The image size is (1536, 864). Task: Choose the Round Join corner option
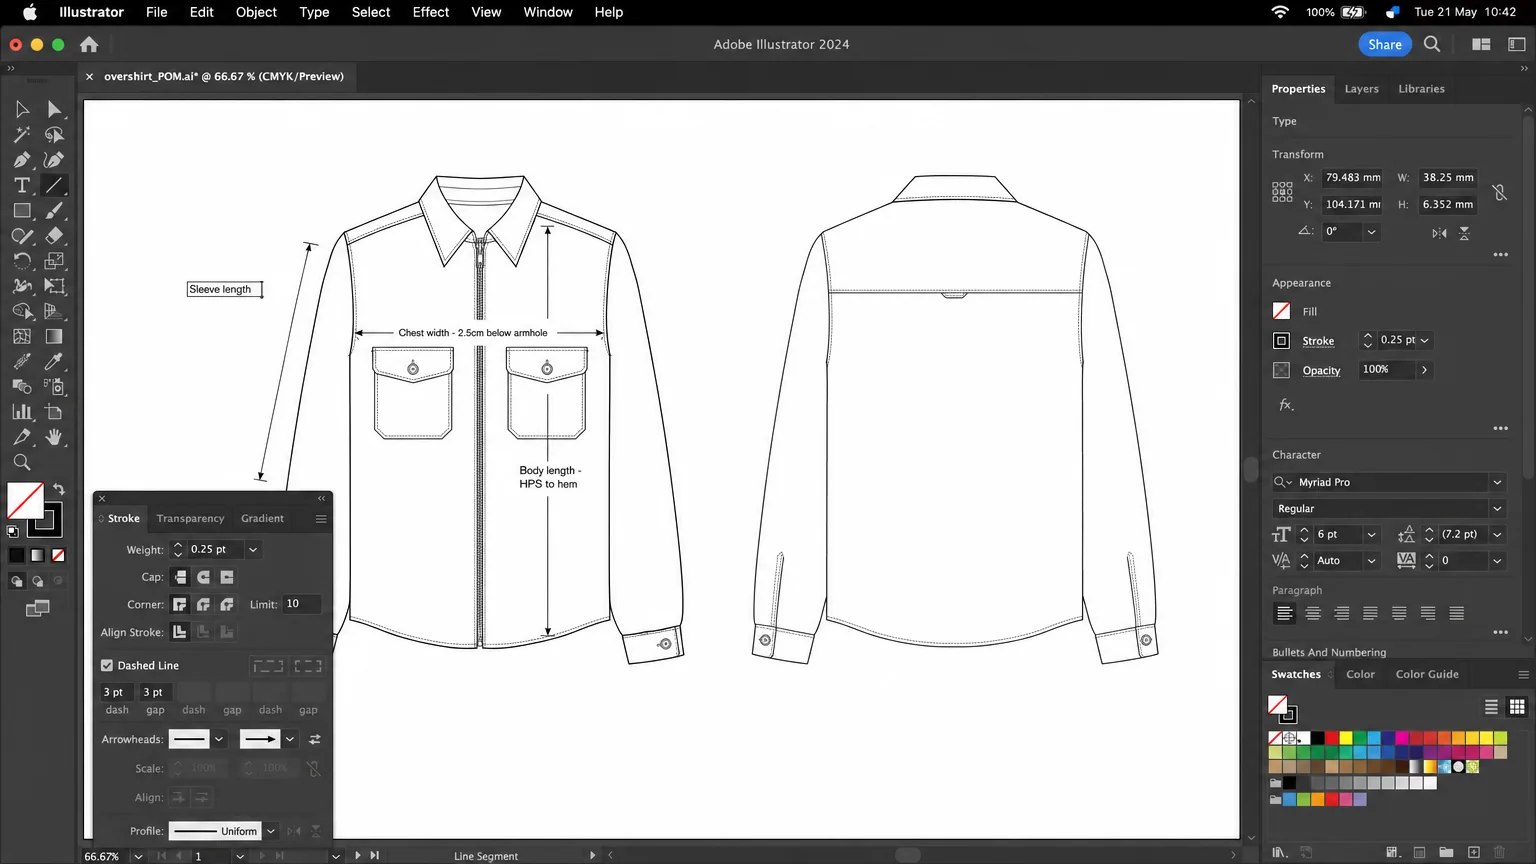pos(203,604)
